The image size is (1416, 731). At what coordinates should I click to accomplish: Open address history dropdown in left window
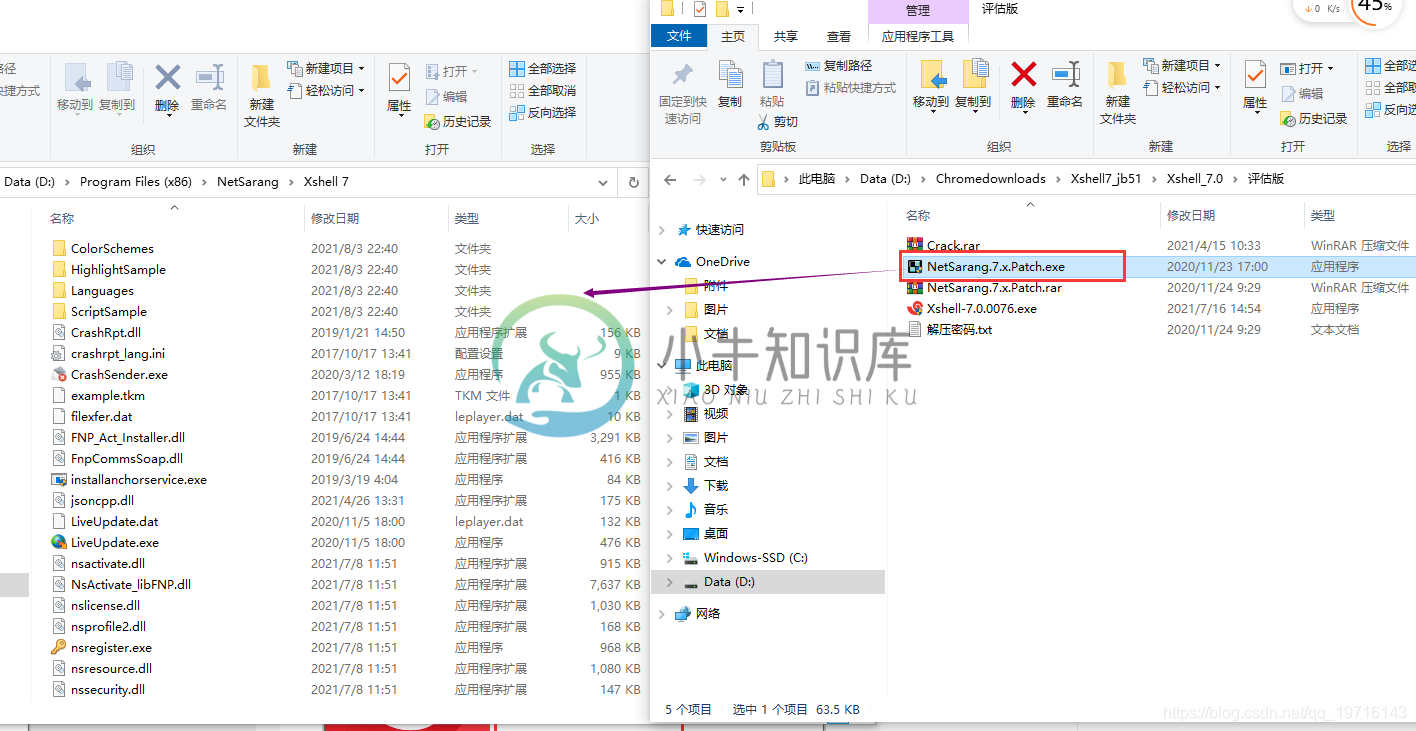[x=602, y=183]
